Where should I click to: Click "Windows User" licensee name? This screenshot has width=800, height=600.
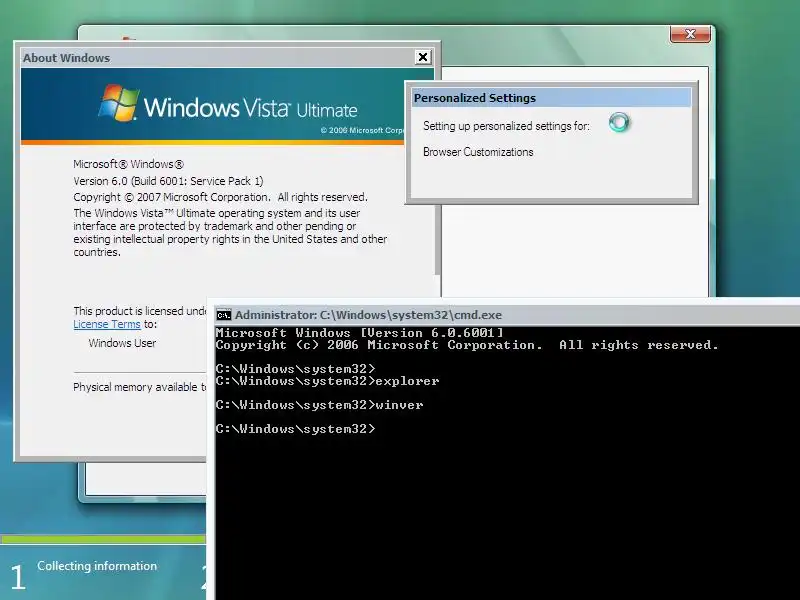point(122,343)
